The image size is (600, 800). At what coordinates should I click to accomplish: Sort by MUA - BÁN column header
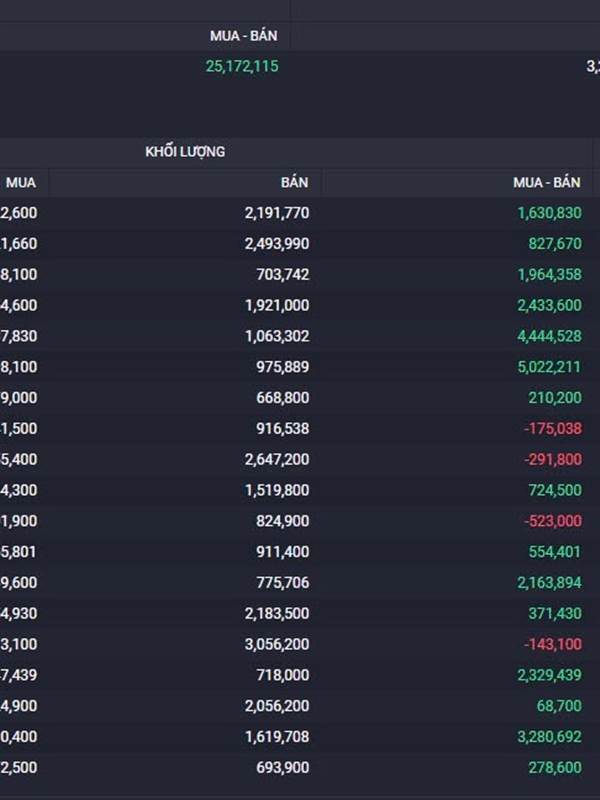pos(546,182)
